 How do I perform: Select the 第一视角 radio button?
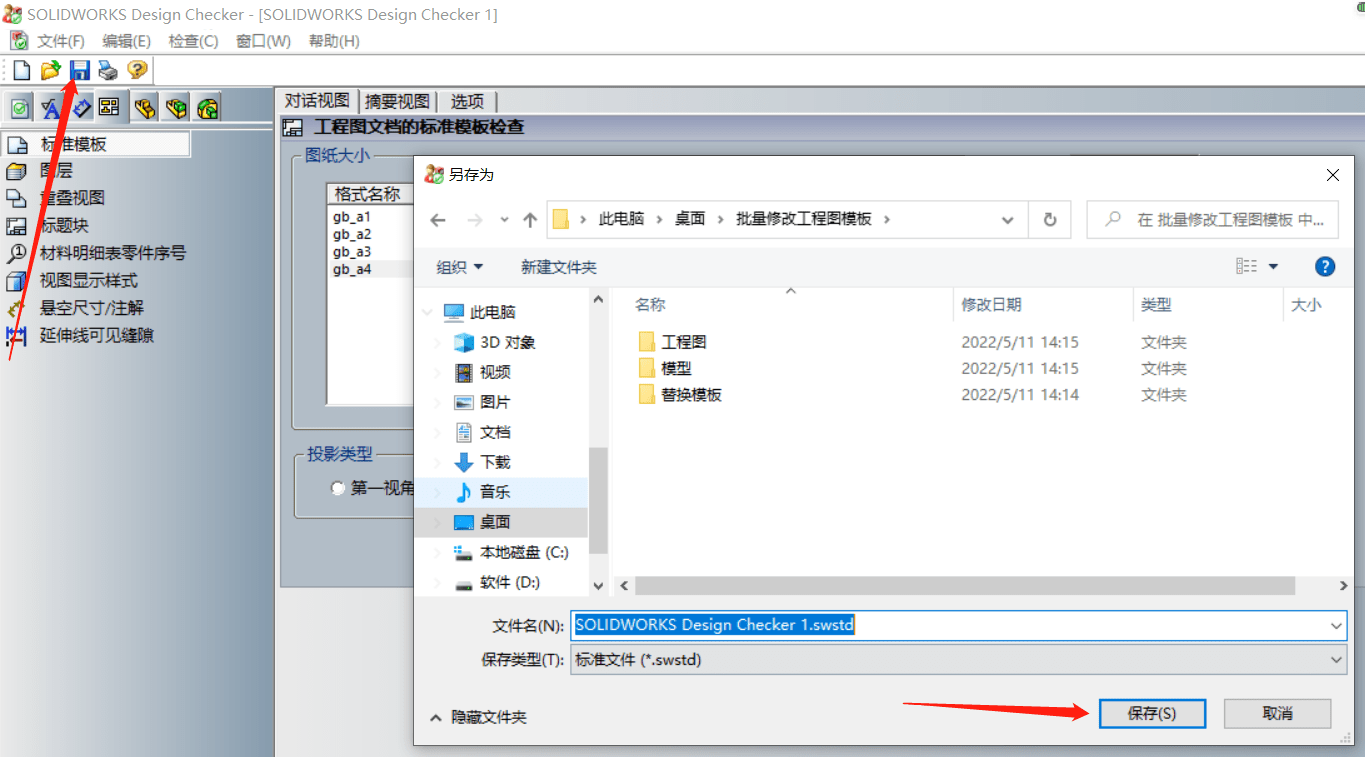tap(338, 488)
